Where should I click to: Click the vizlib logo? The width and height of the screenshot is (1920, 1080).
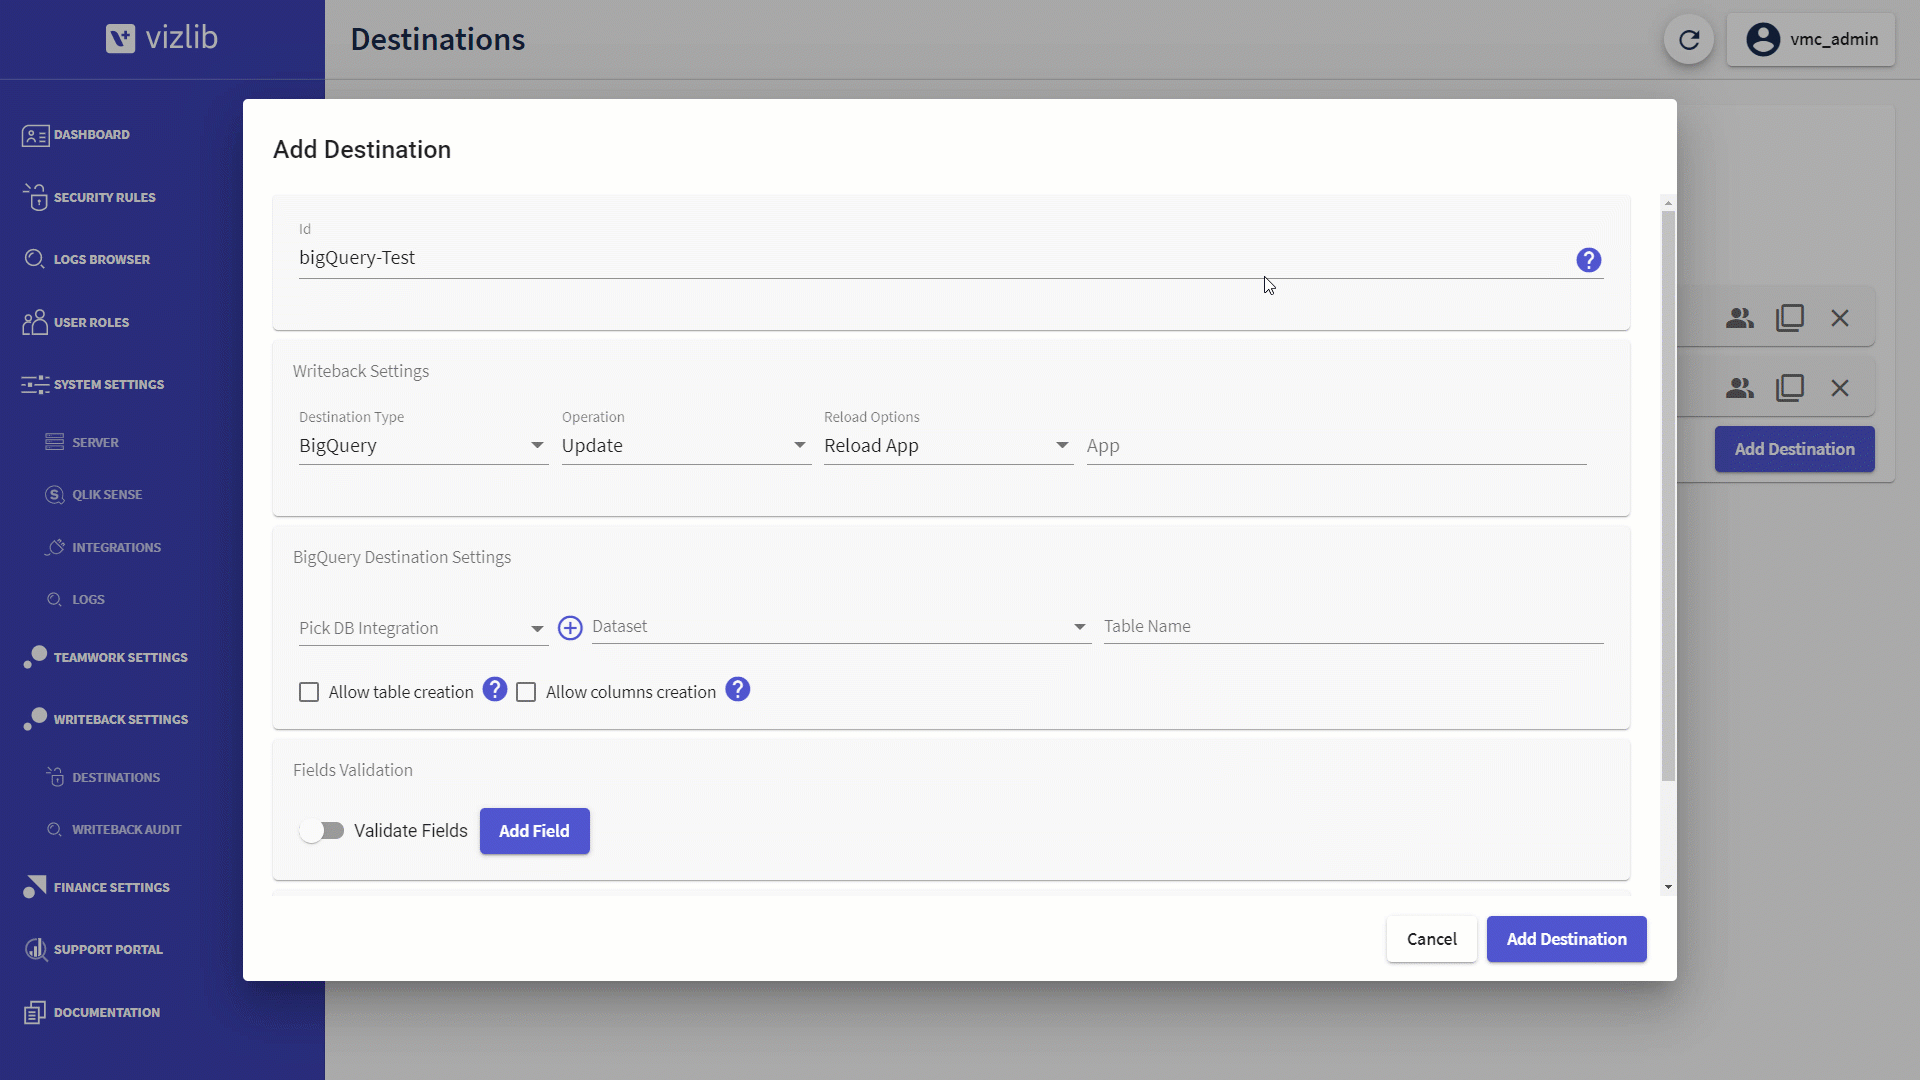pos(162,38)
